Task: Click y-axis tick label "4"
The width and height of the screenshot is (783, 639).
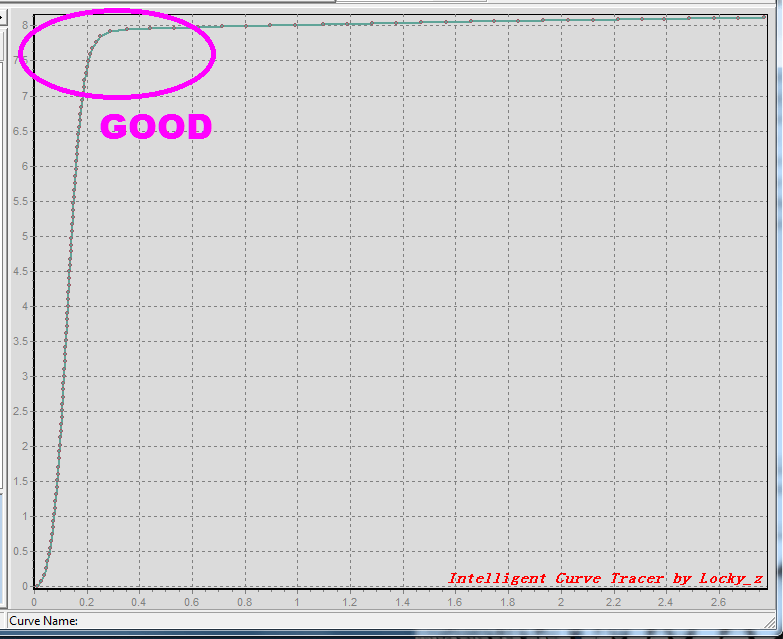Action: pos(25,307)
